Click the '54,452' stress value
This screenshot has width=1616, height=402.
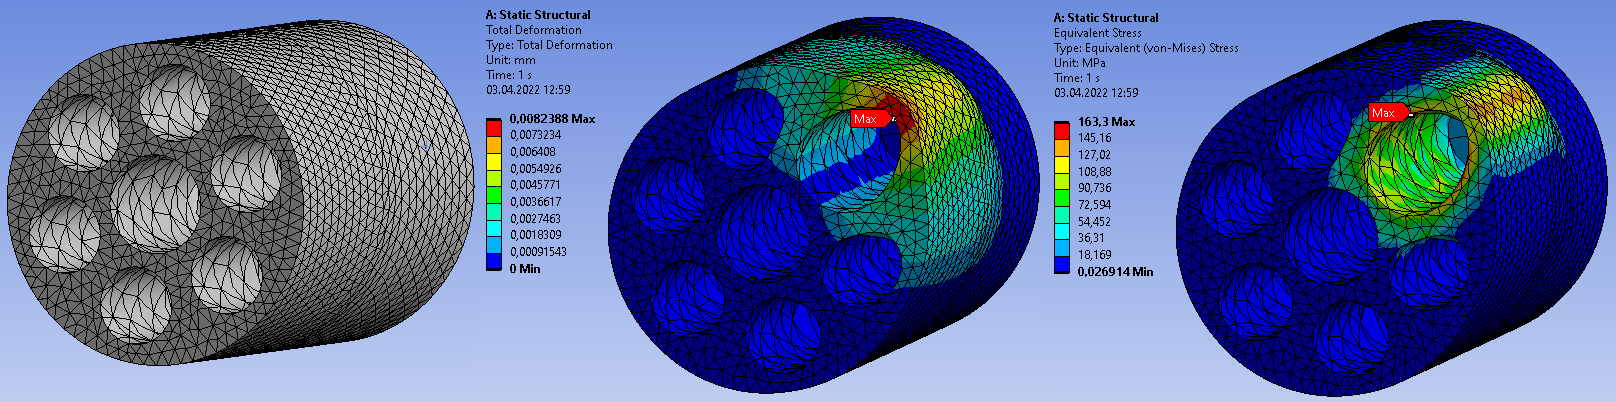pyautogui.click(x=1095, y=222)
